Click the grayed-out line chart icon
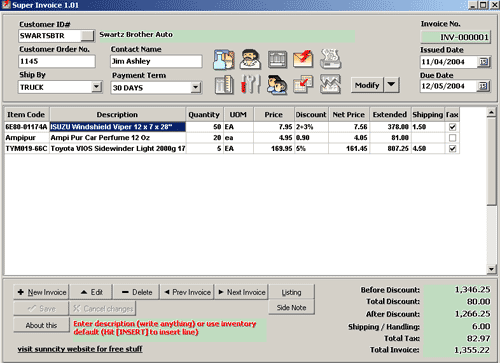Viewport: 500px width, 363px height. (x=330, y=84)
